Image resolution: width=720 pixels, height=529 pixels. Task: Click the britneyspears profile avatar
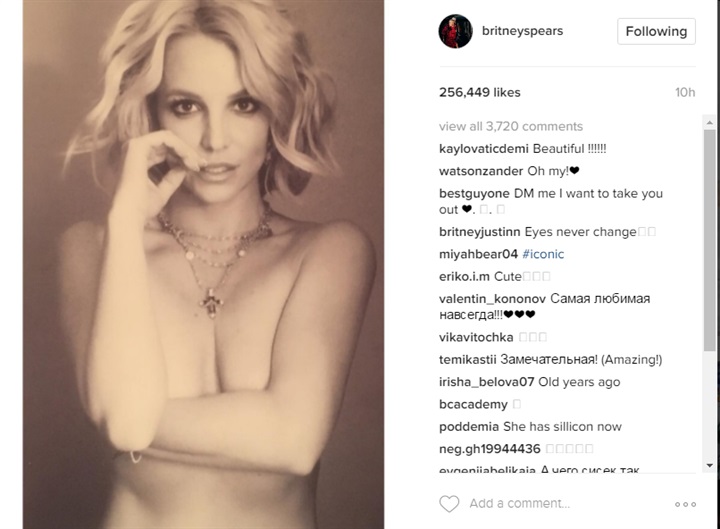pos(456,31)
